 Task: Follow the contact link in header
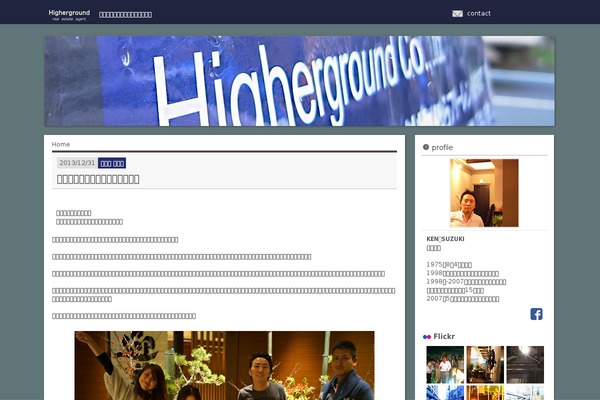tap(479, 13)
